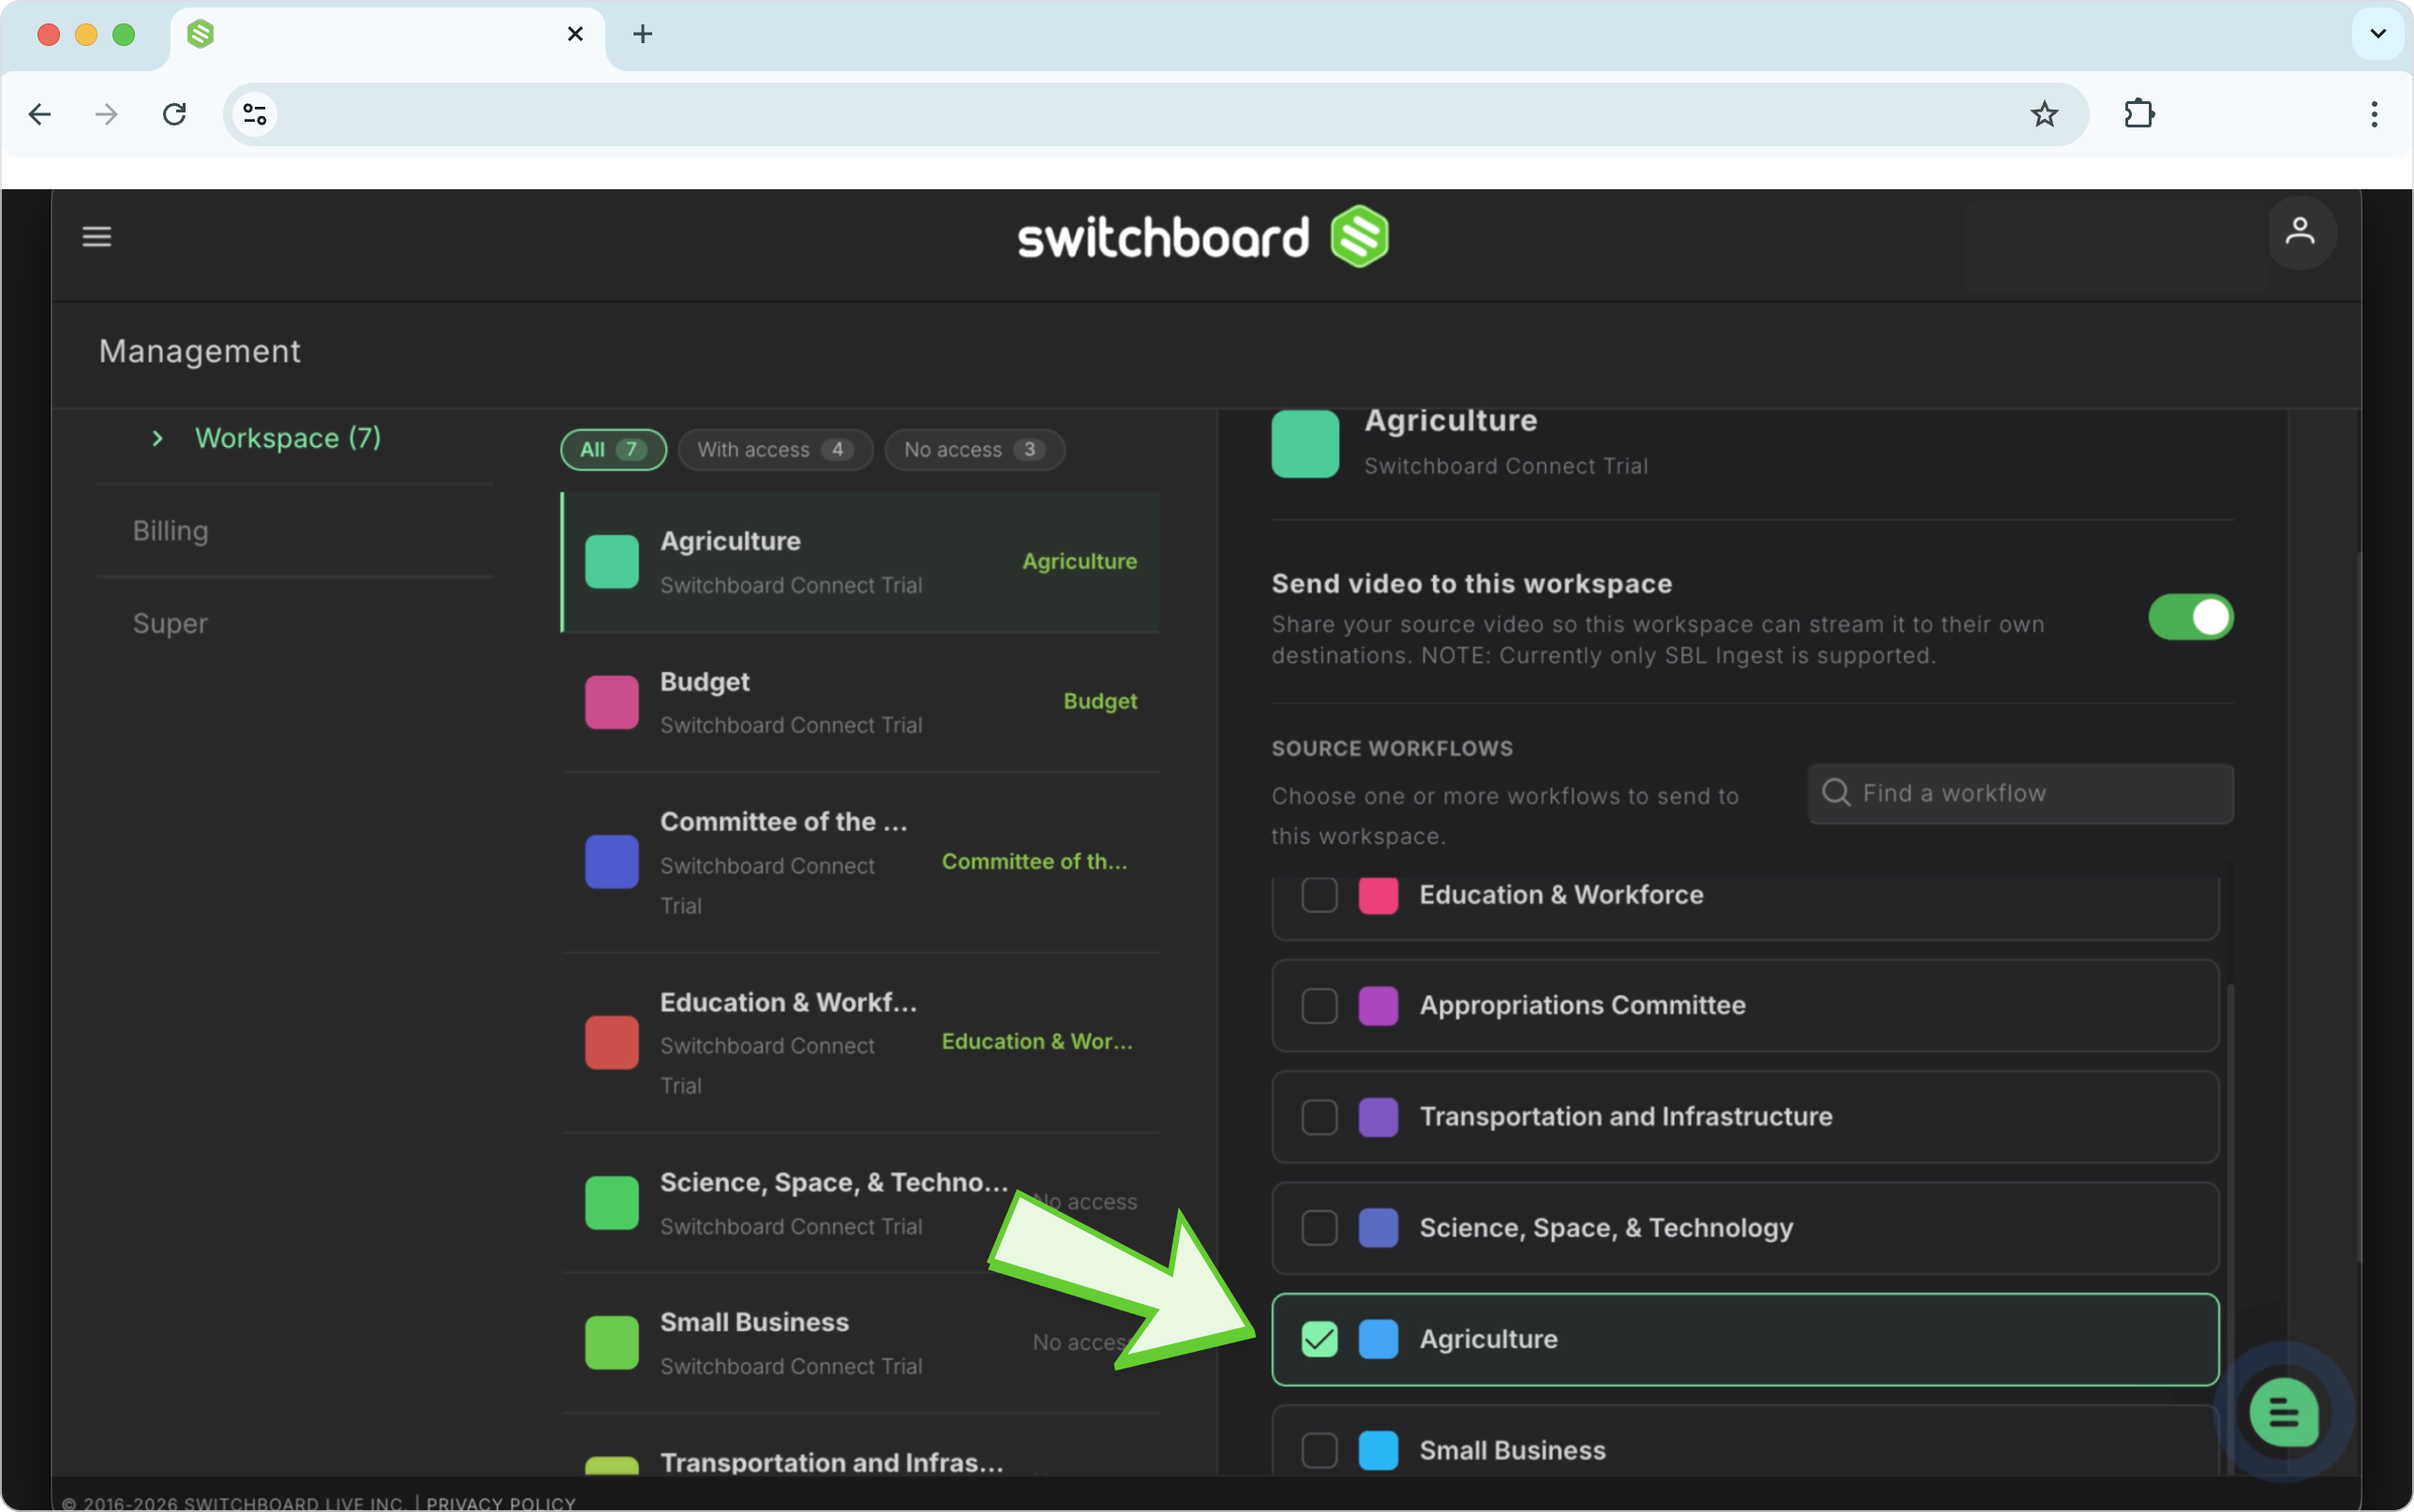Viewport: 2414px width, 1512px height.
Task: Expand the Workspace (7) chevron
Action: (x=157, y=438)
